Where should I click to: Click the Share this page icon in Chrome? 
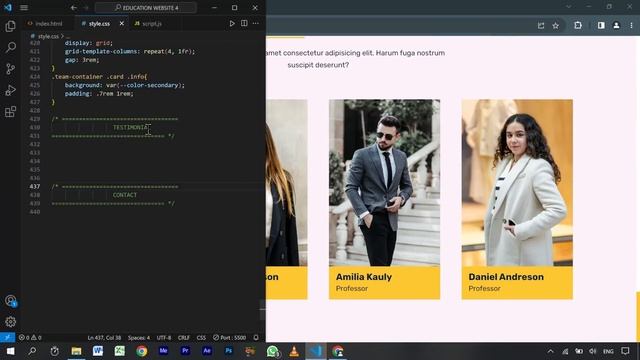tap(541, 25)
